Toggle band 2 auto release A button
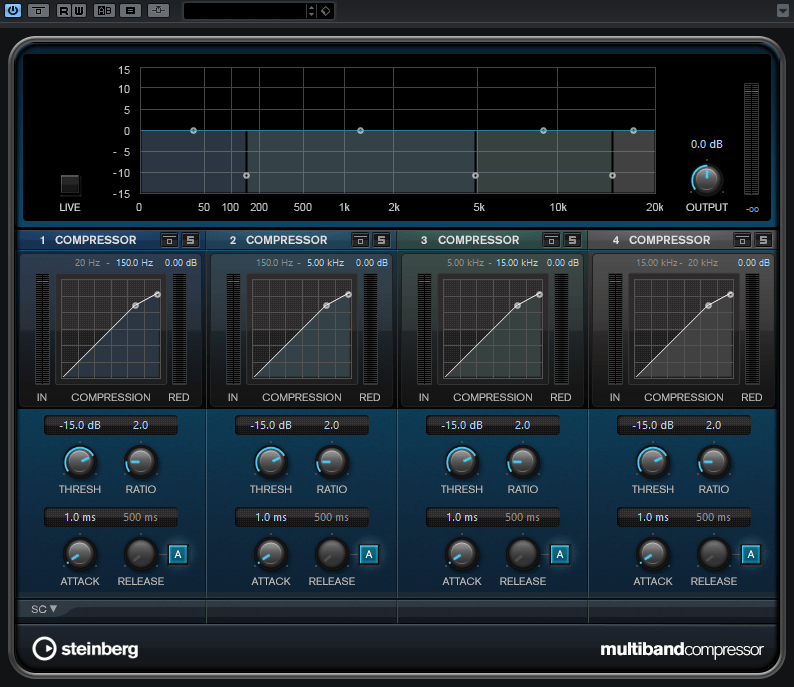The height and width of the screenshot is (687, 794). [369, 554]
